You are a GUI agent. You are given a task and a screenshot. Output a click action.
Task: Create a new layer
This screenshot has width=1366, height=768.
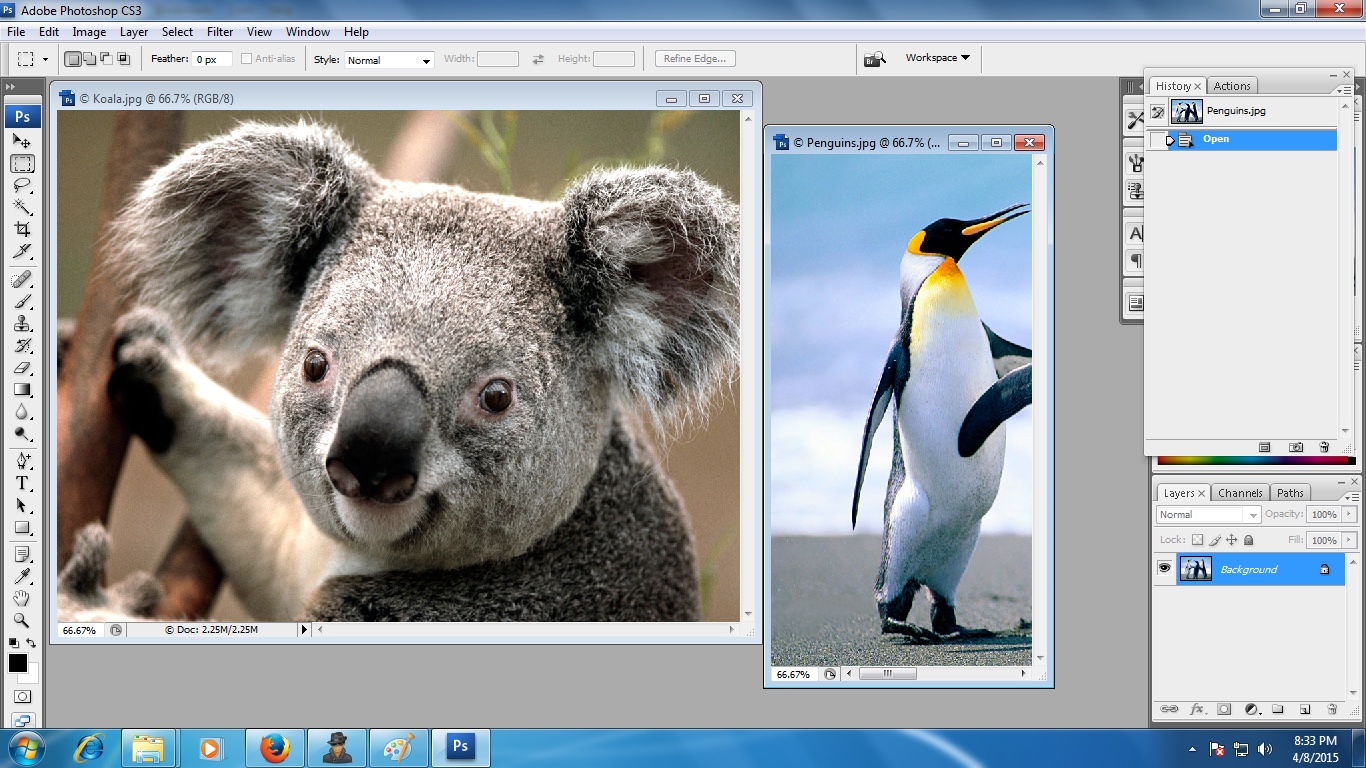(1305, 709)
